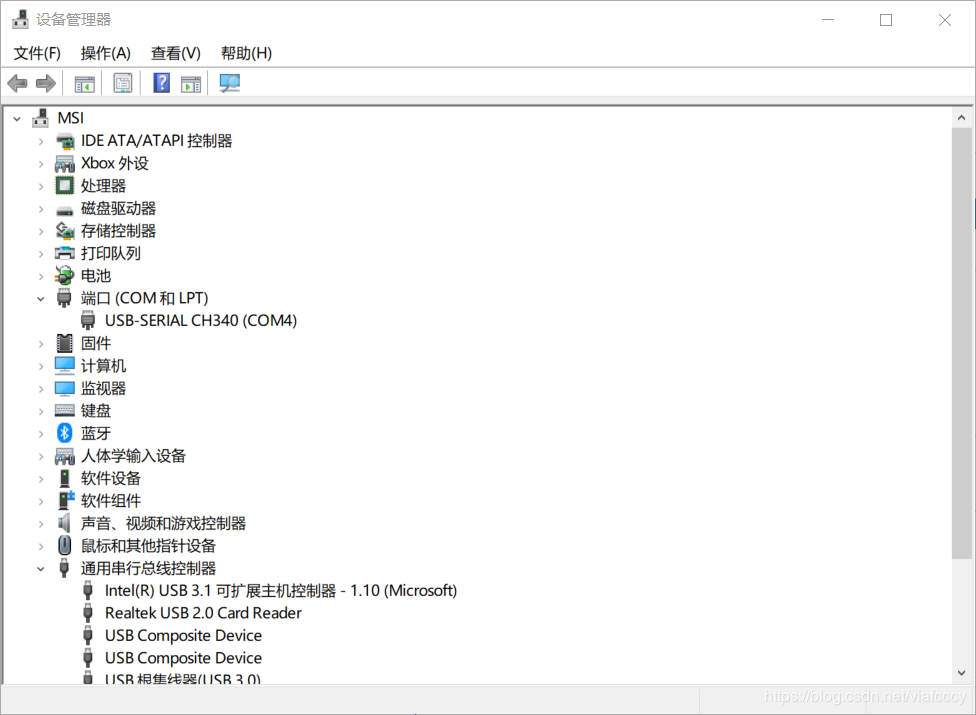976x715 pixels.
Task: Click the 打印队列 printer icon
Action: click(65, 253)
